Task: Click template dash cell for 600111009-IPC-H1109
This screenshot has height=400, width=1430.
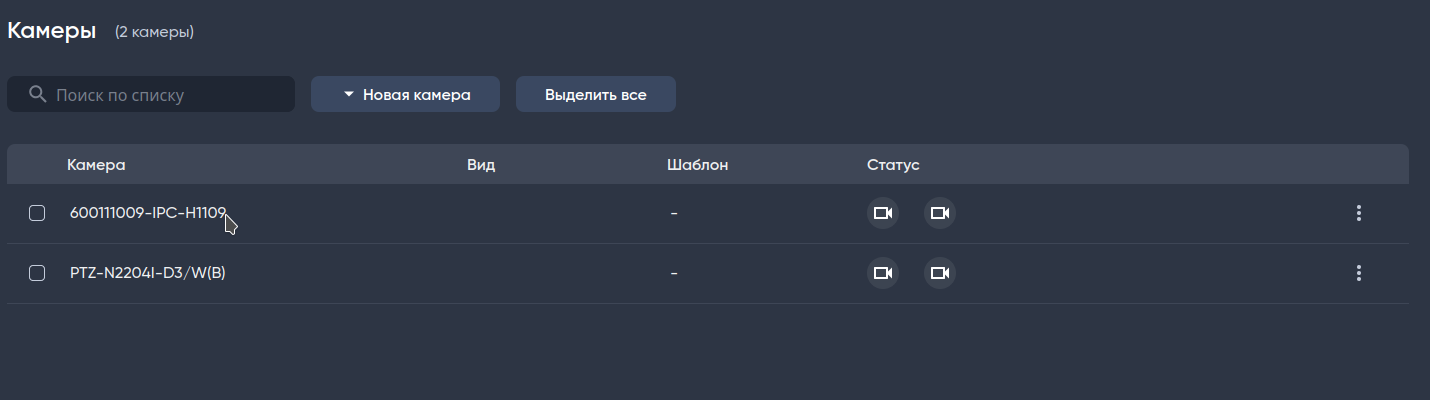Action: (674, 213)
